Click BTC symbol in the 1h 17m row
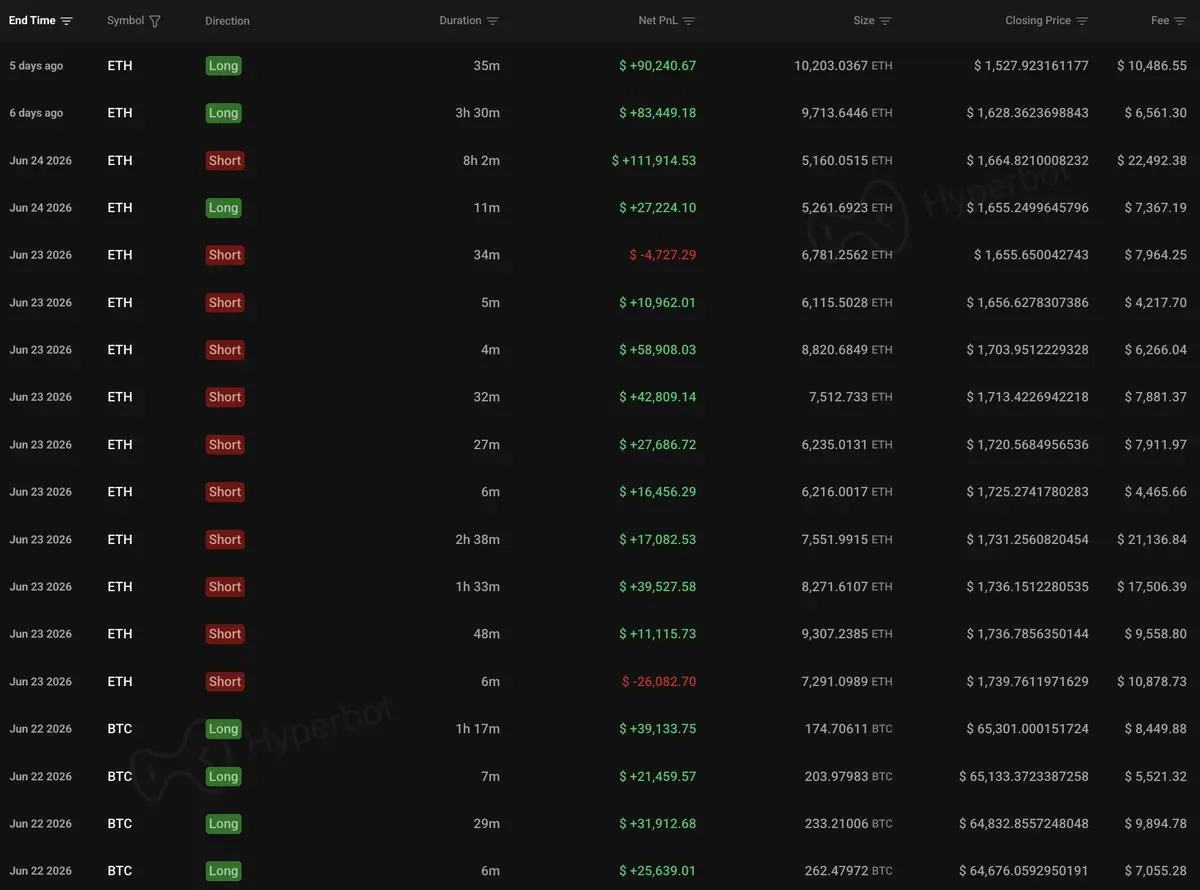1200x890 pixels. (120, 729)
